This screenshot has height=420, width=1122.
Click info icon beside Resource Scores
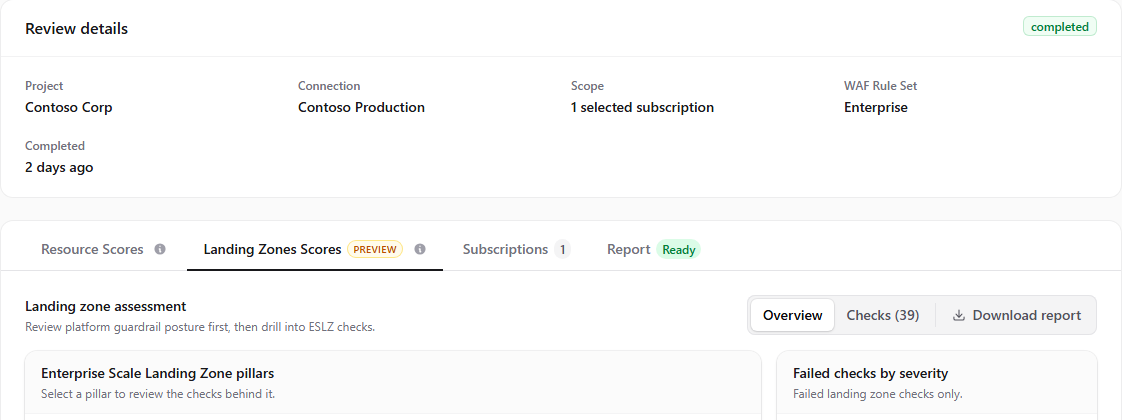point(160,249)
